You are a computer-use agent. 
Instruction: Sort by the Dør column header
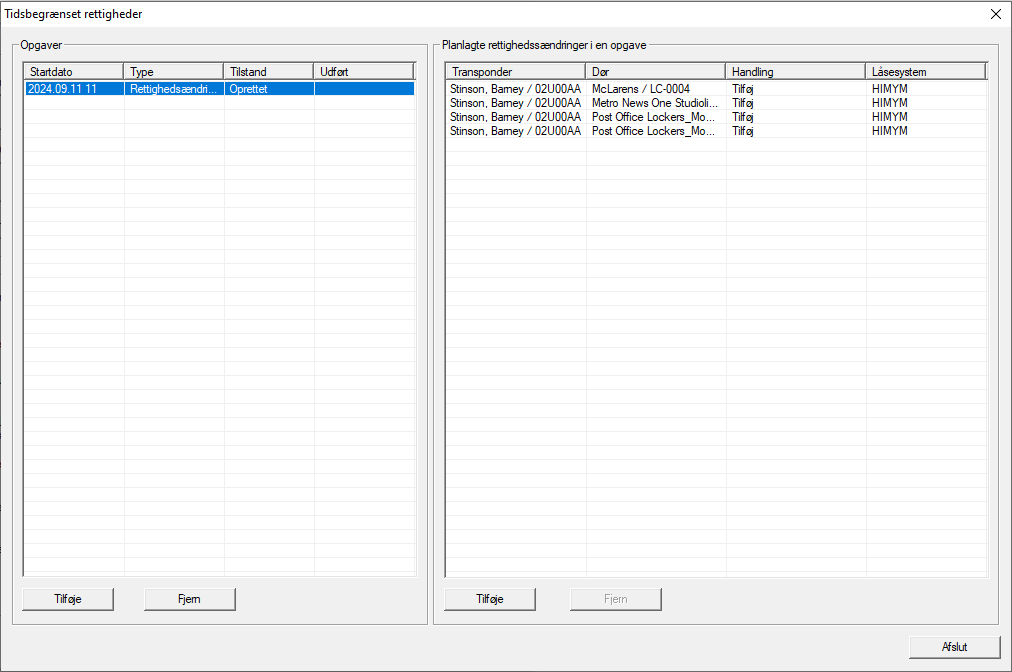pos(655,72)
